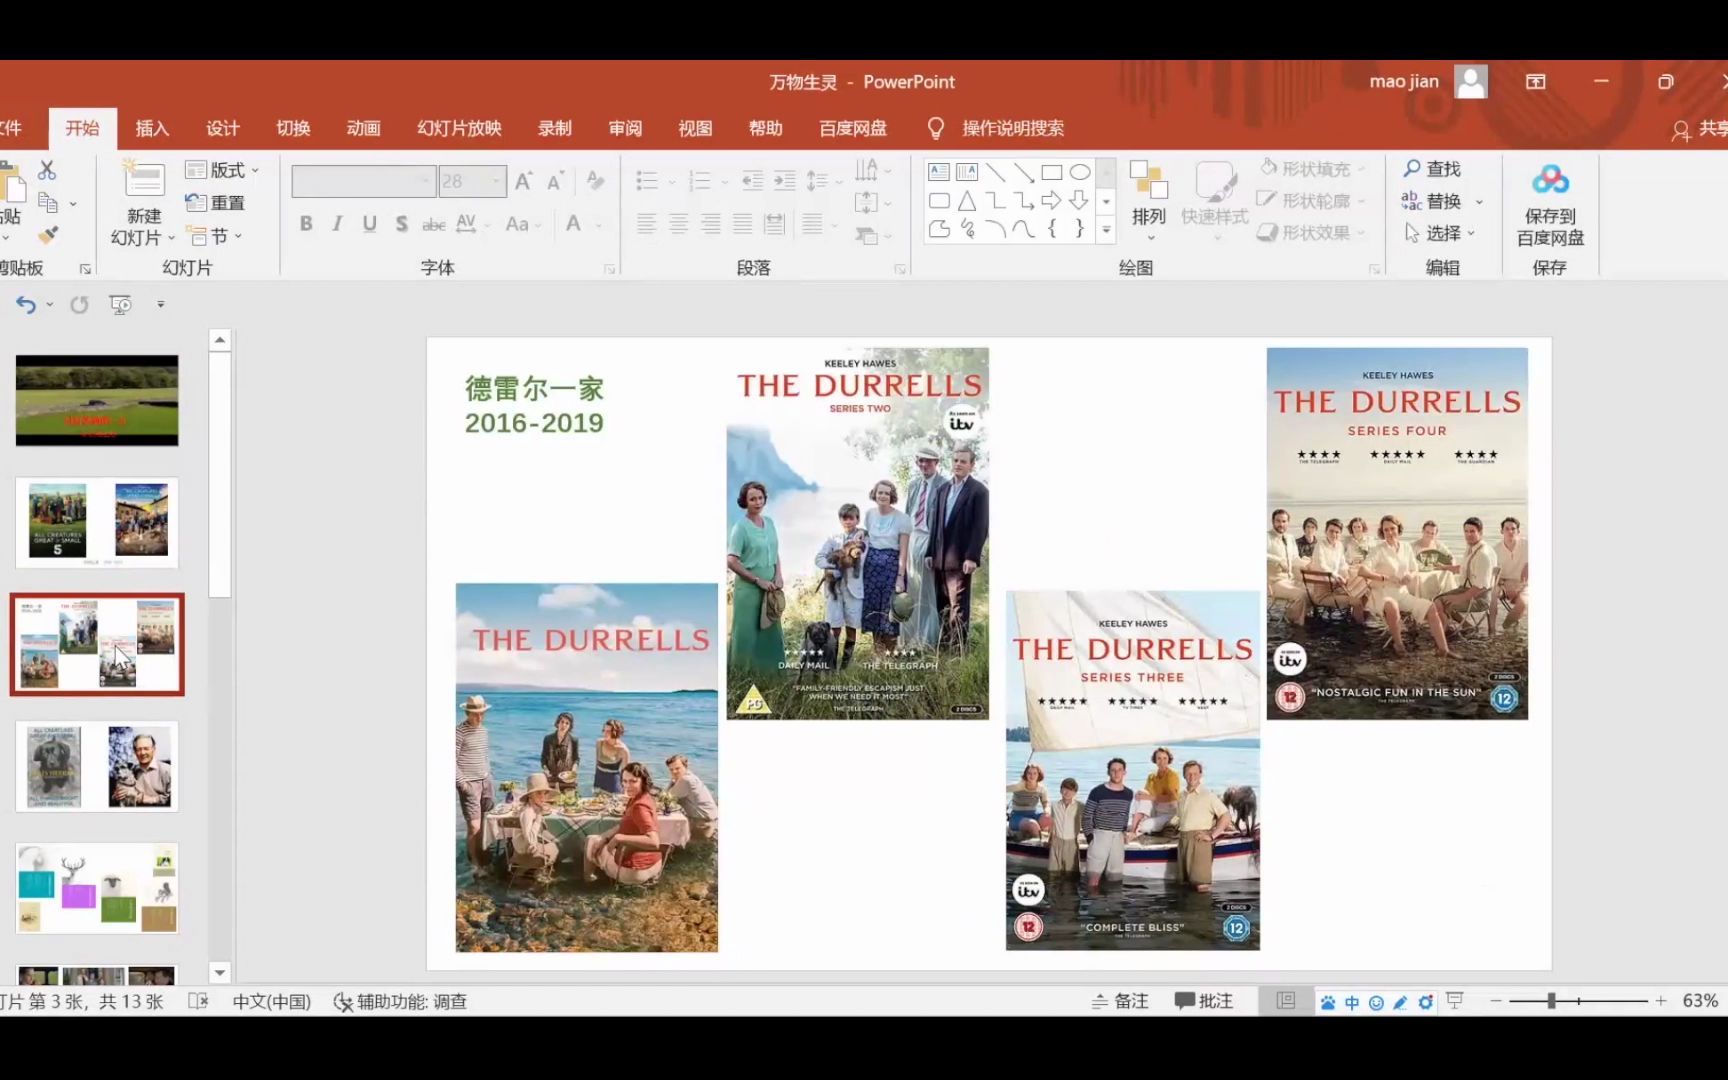Screen dimensions: 1728x1080
Task: Click the Redo/repeat icon in quick access toolbar
Action: pos(79,305)
